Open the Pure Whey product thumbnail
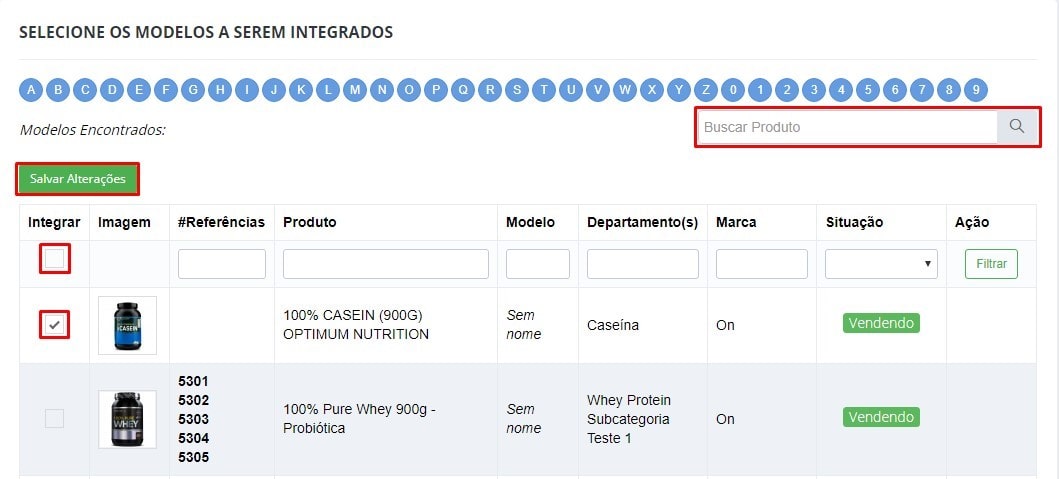This screenshot has height=479, width=1059. click(127, 419)
